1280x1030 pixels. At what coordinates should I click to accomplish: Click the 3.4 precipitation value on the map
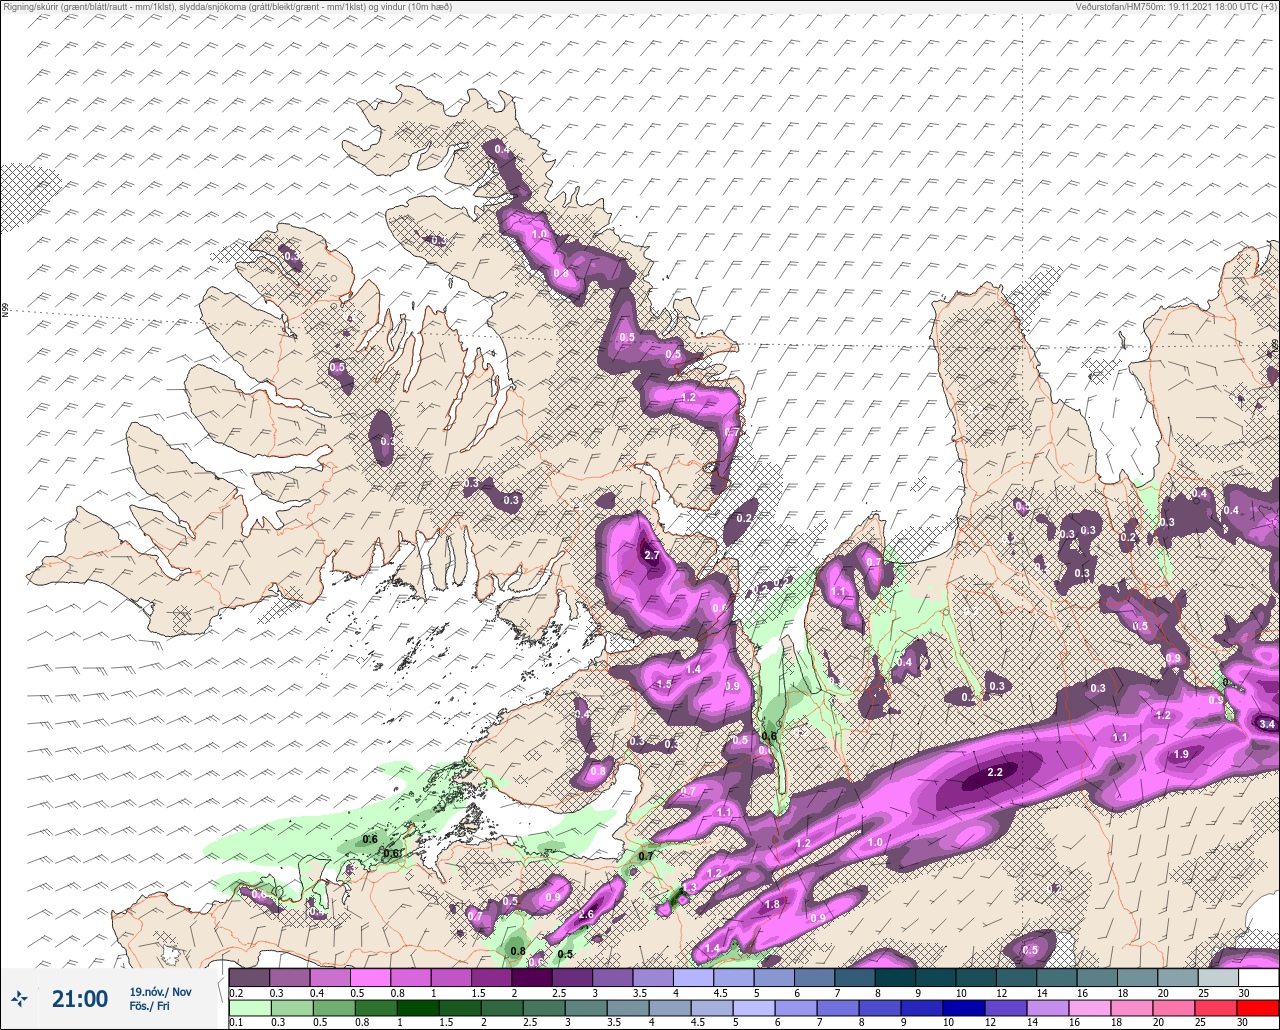coord(1267,724)
